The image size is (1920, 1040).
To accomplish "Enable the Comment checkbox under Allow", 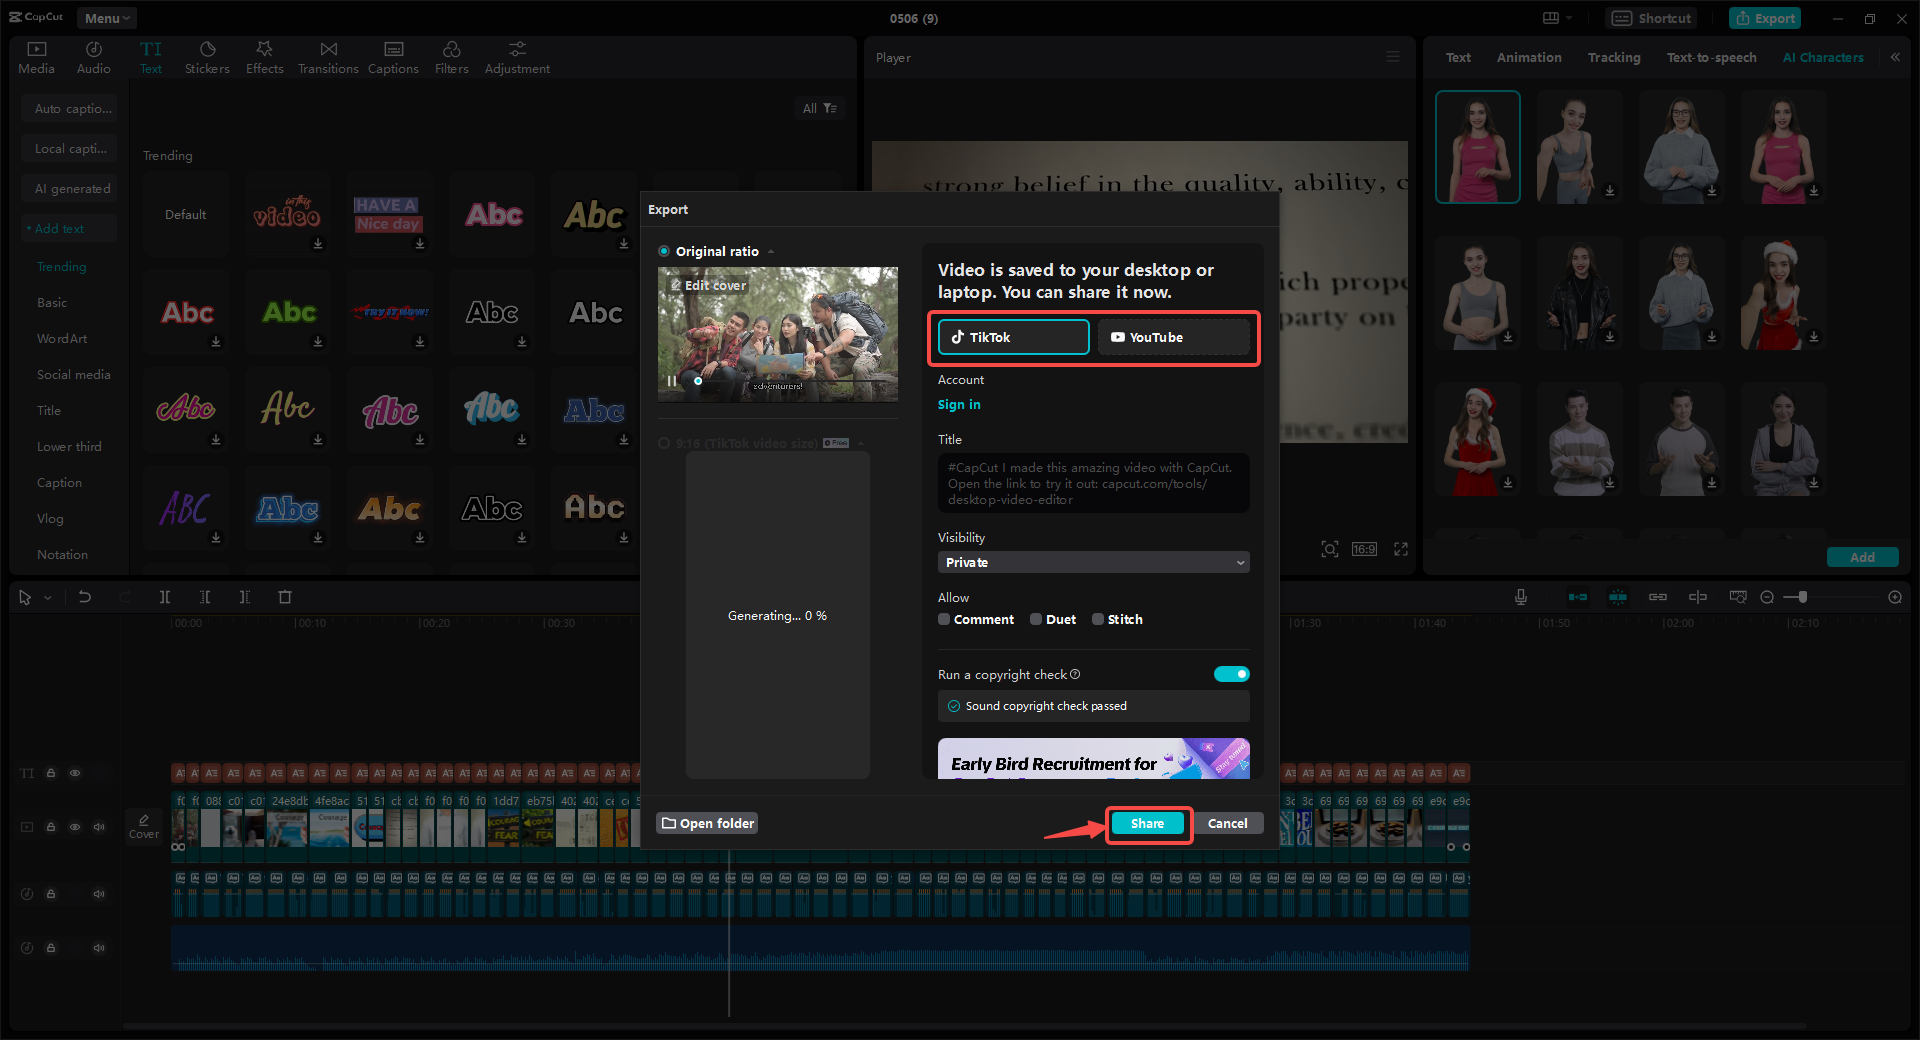I will (x=943, y=619).
